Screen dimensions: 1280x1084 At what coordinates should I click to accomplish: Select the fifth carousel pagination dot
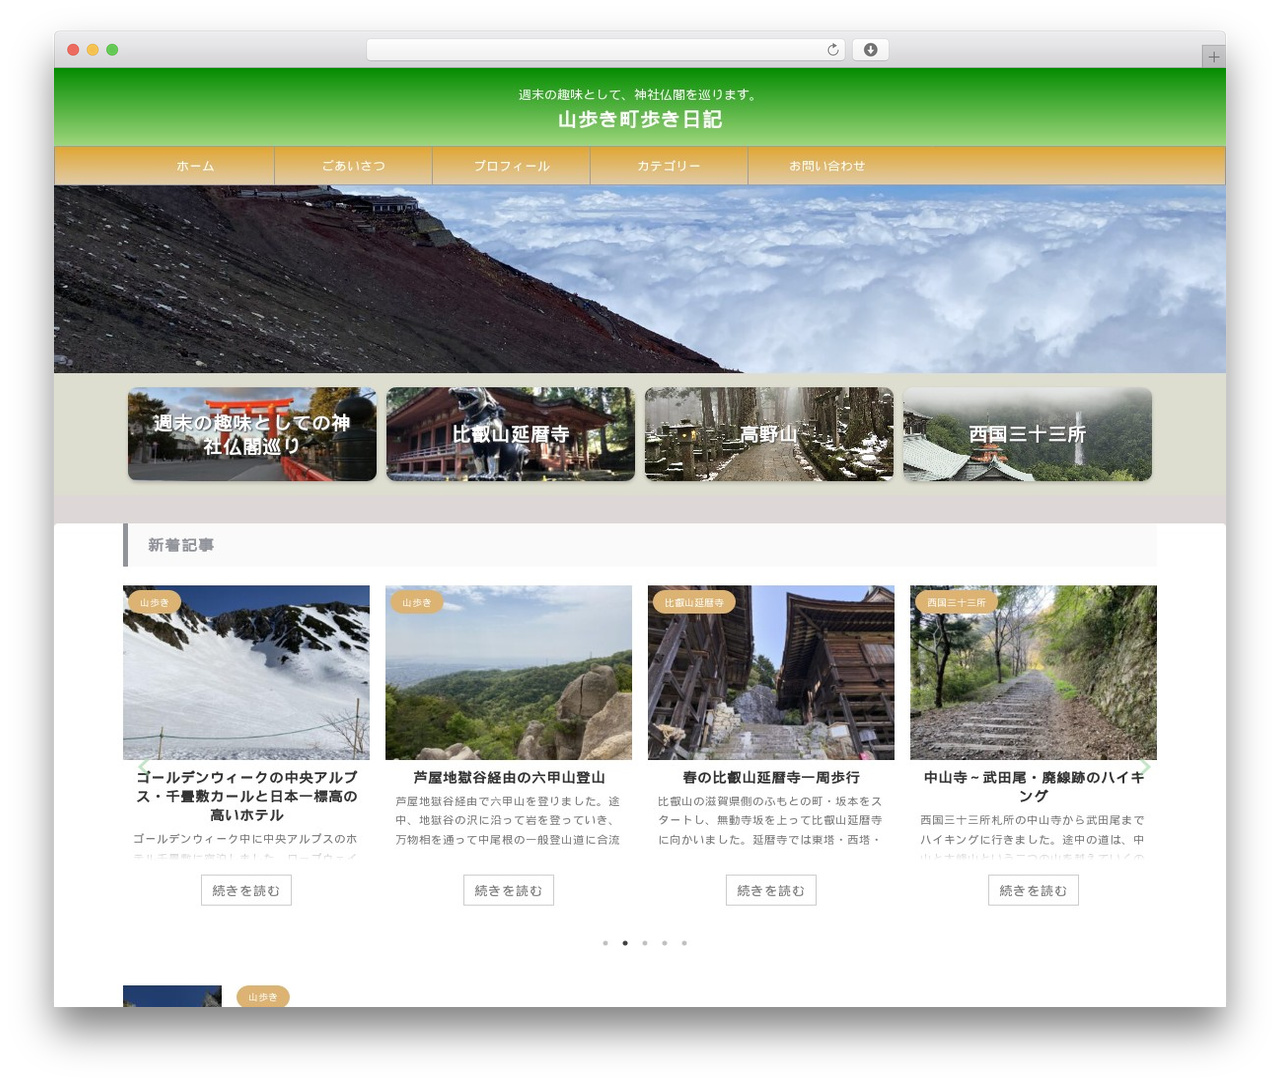684,943
